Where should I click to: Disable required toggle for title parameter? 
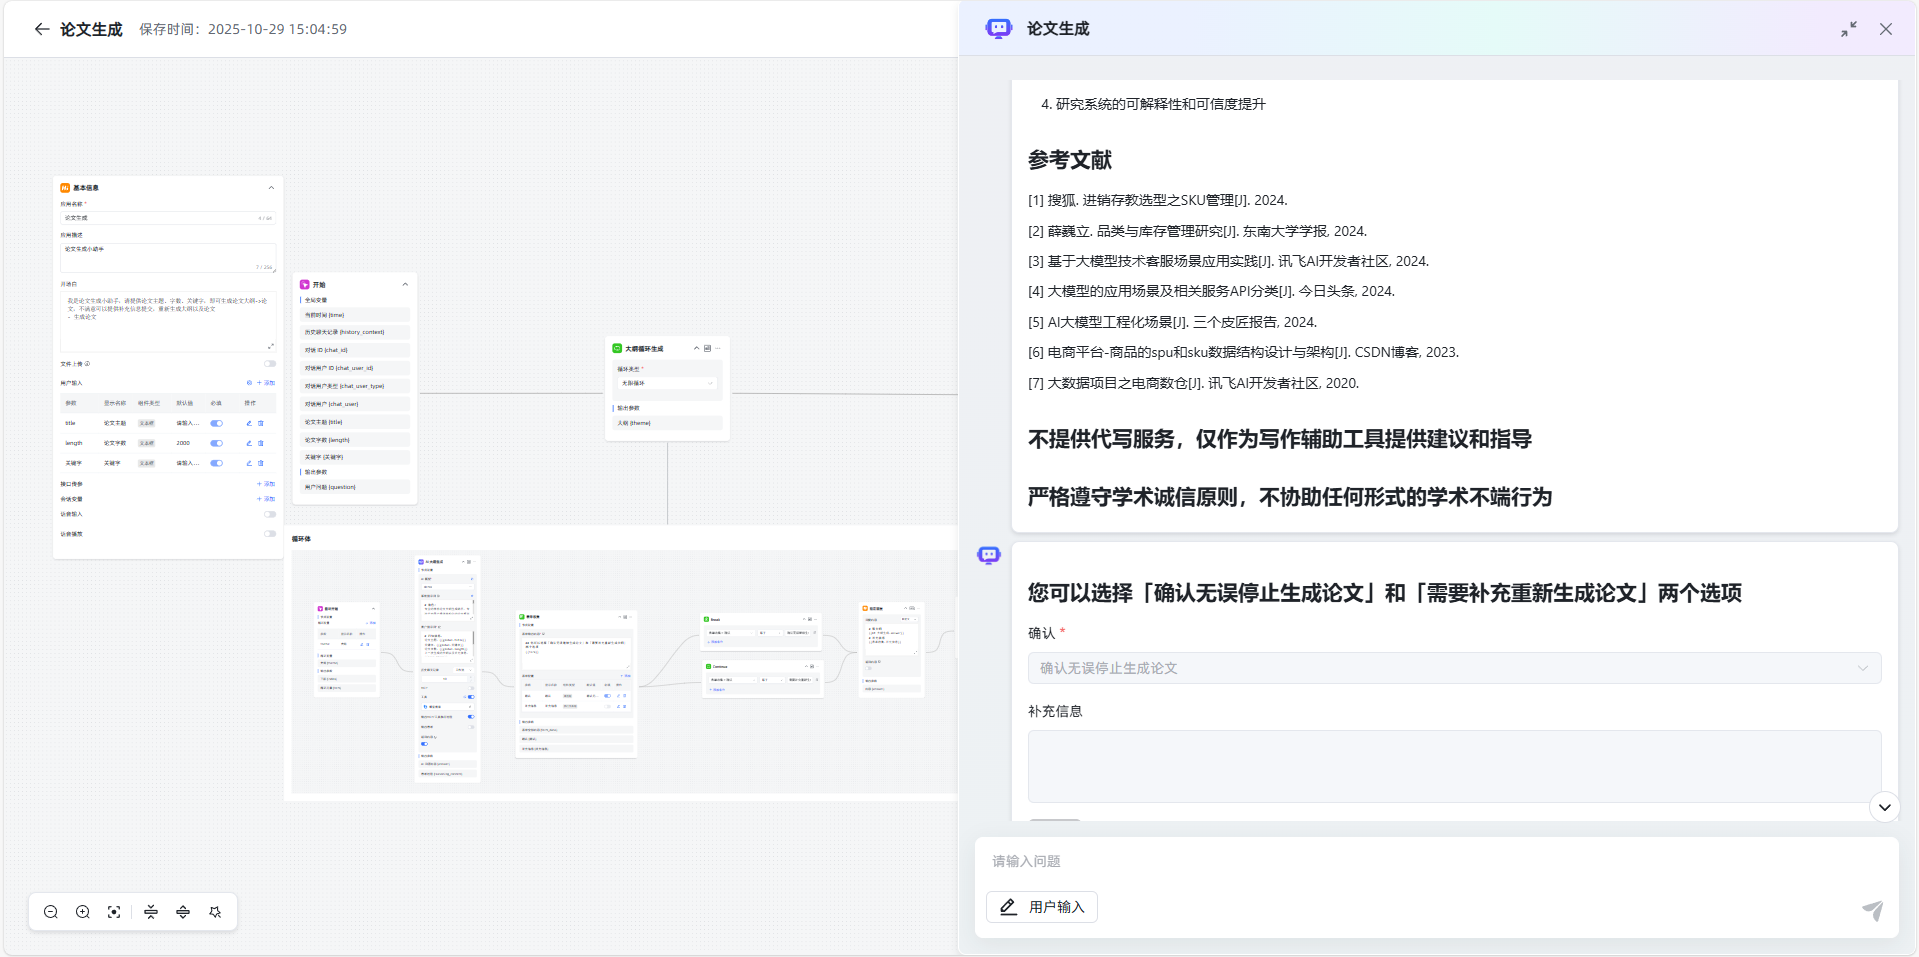coord(217,423)
